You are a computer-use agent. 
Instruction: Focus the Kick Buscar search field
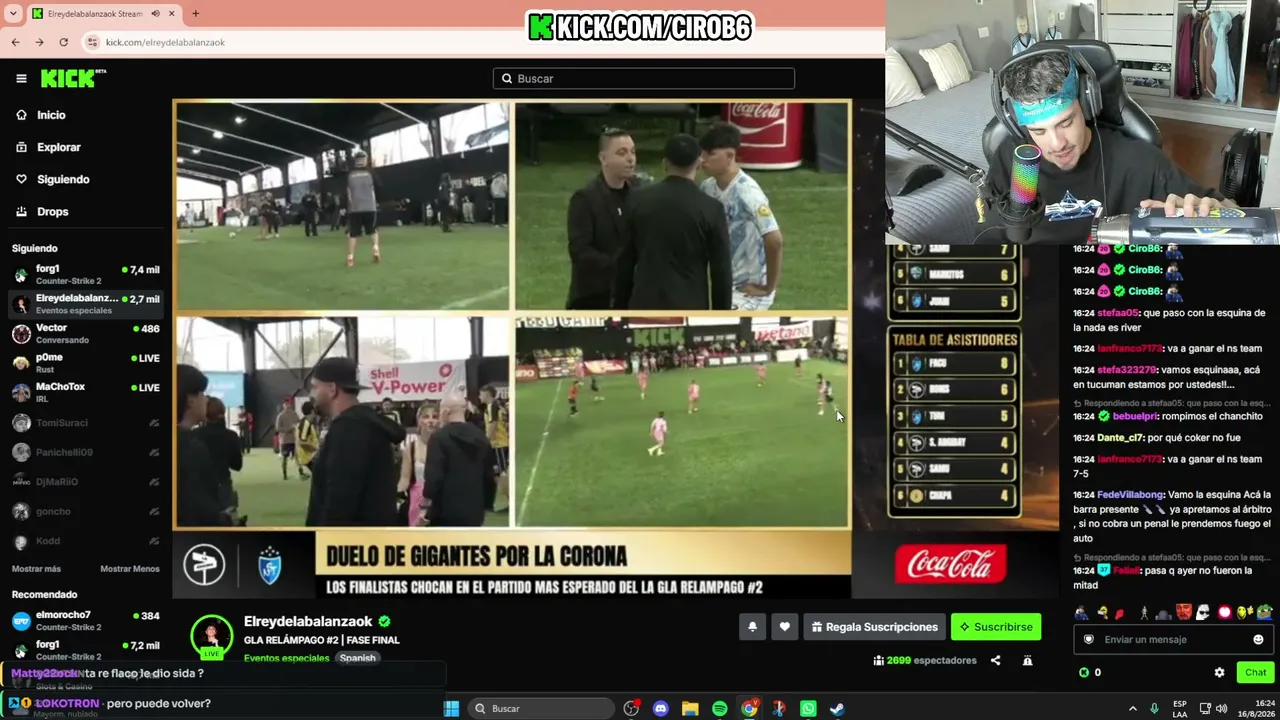644,78
